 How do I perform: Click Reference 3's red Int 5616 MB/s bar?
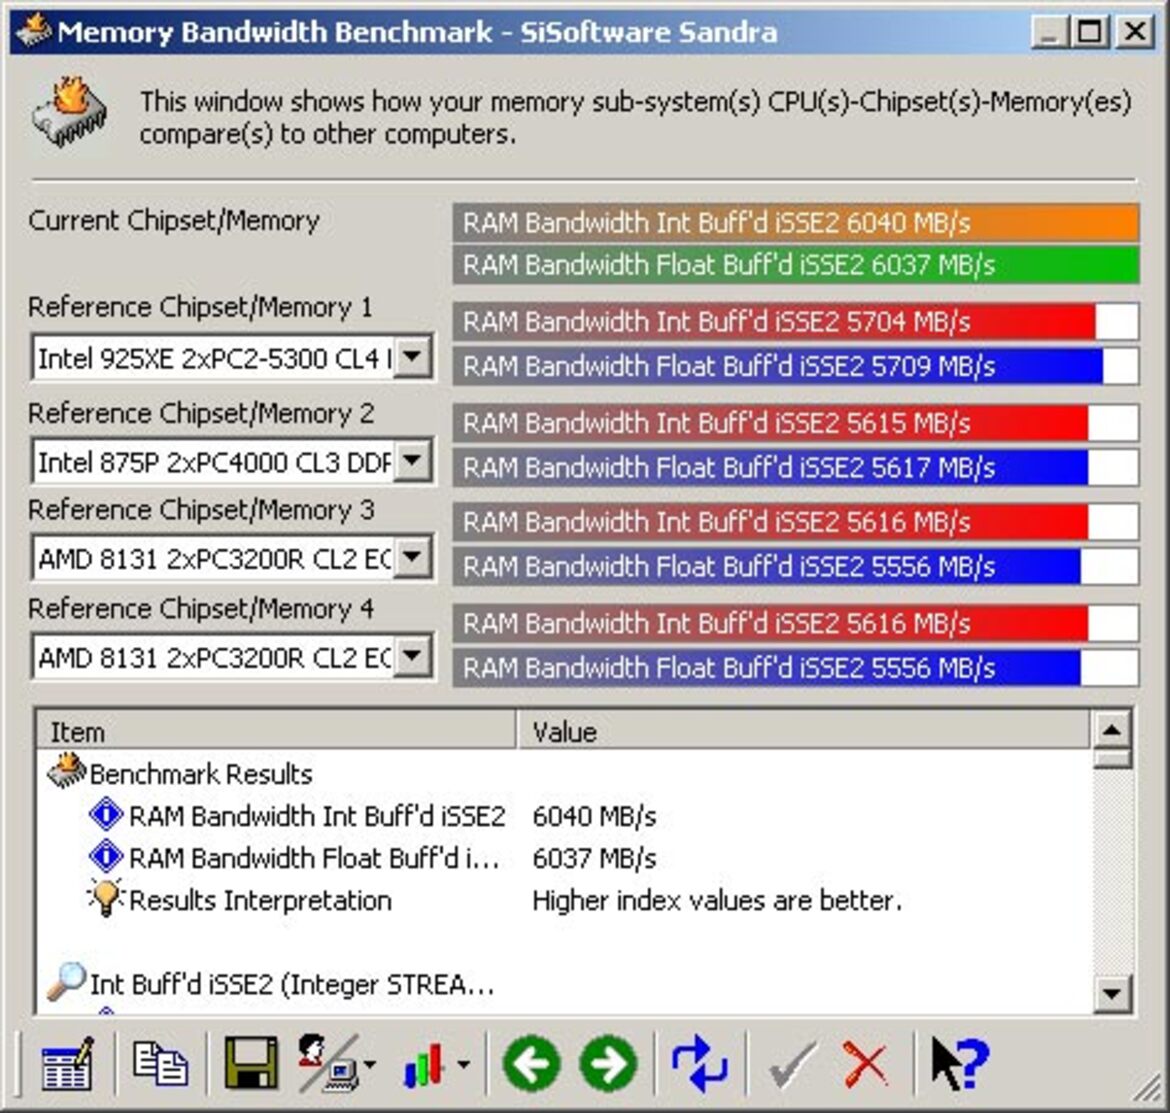796,522
